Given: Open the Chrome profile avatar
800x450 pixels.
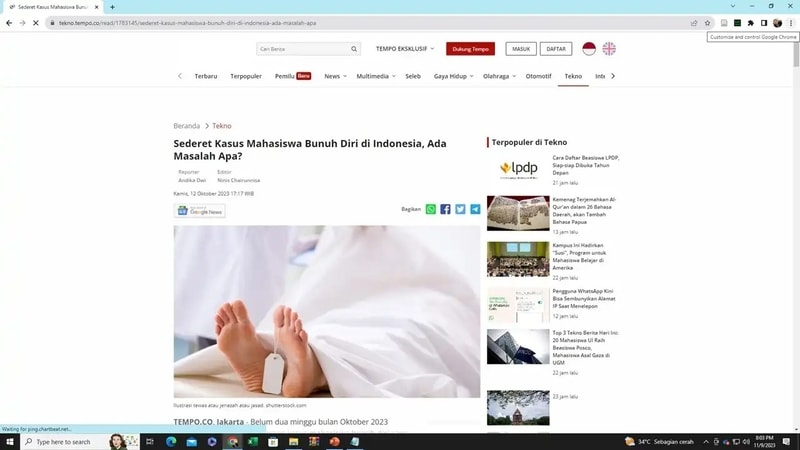Looking at the screenshot, I should pos(778,23).
